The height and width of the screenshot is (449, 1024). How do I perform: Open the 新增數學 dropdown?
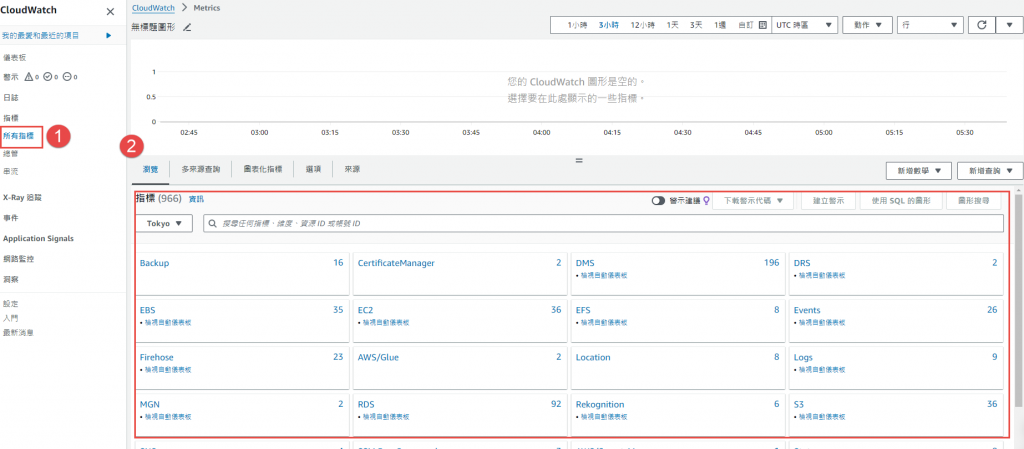[x=918, y=170]
